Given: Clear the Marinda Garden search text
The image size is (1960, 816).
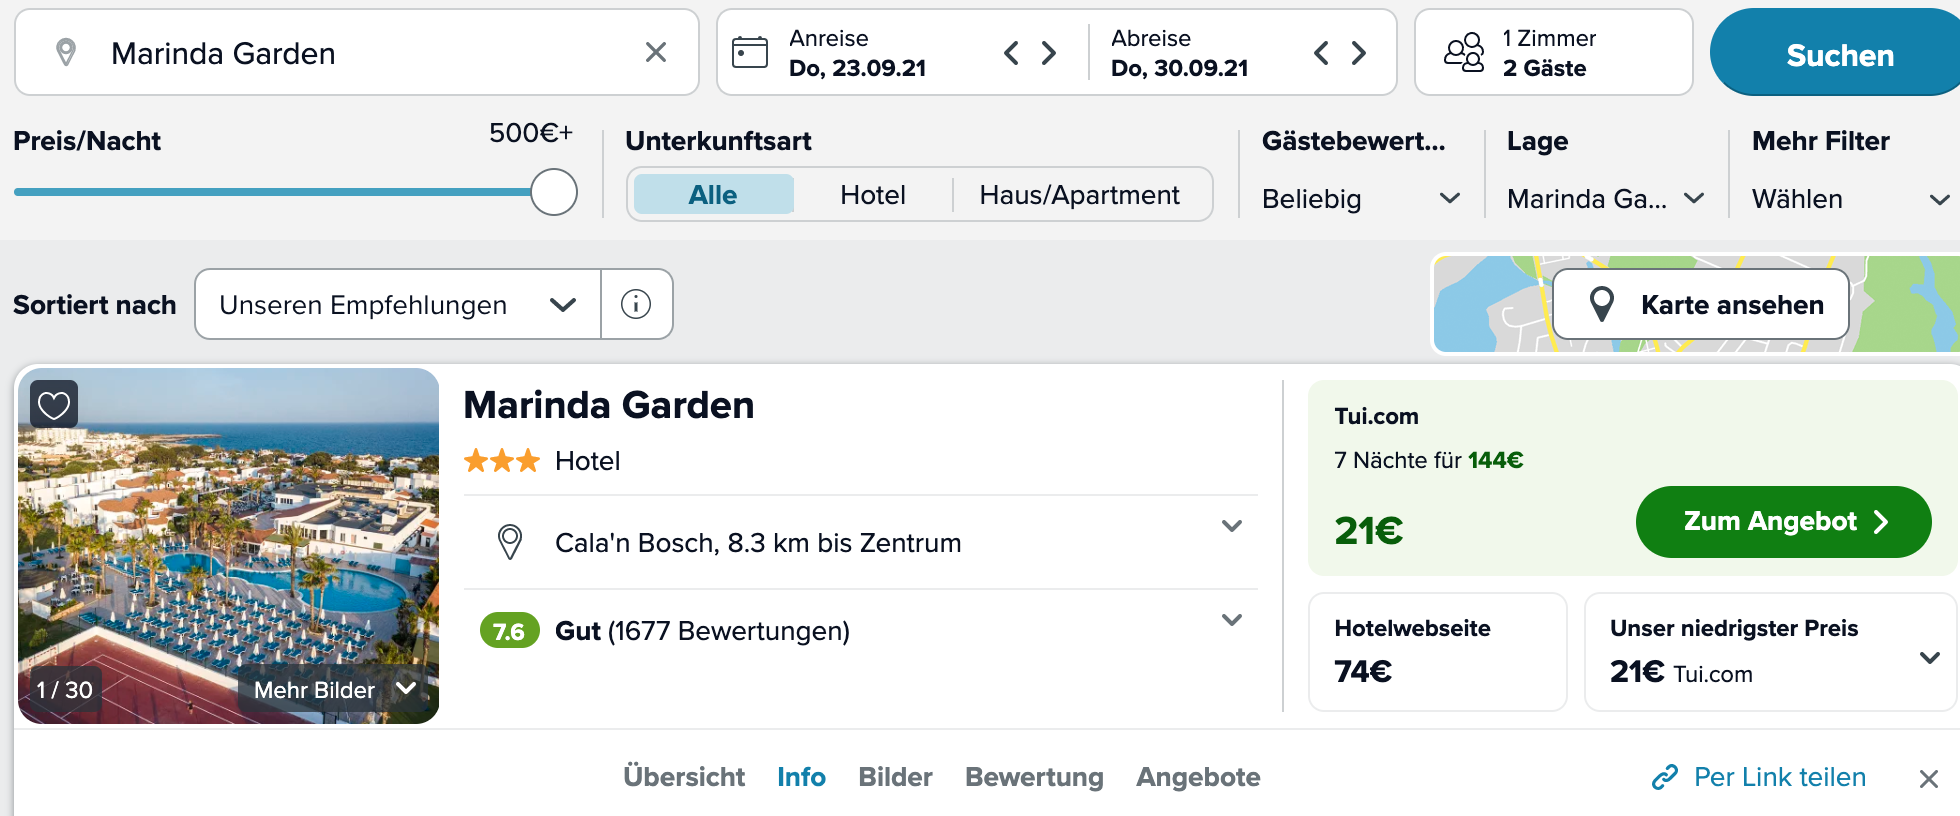Looking at the screenshot, I should tap(656, 52).
